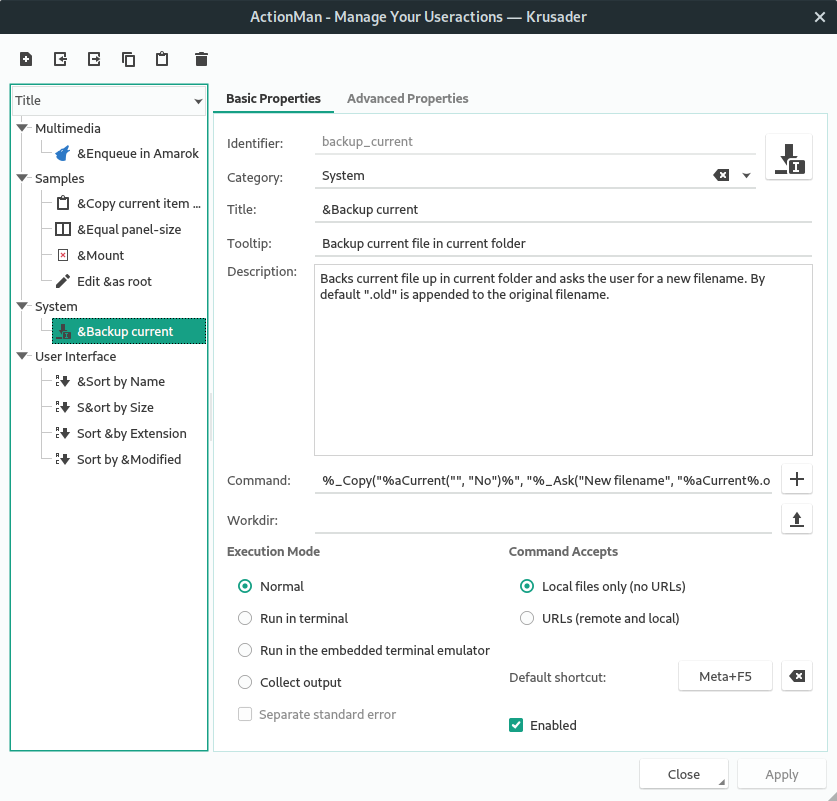Select Run in terminal execution mode
Viewport: 837px width, 801px height.
click(x=245, y=618)
